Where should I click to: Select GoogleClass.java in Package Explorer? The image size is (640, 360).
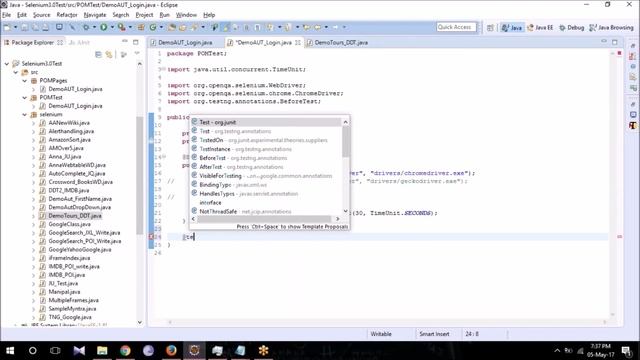pyautogui.click(x=69, y=224)
